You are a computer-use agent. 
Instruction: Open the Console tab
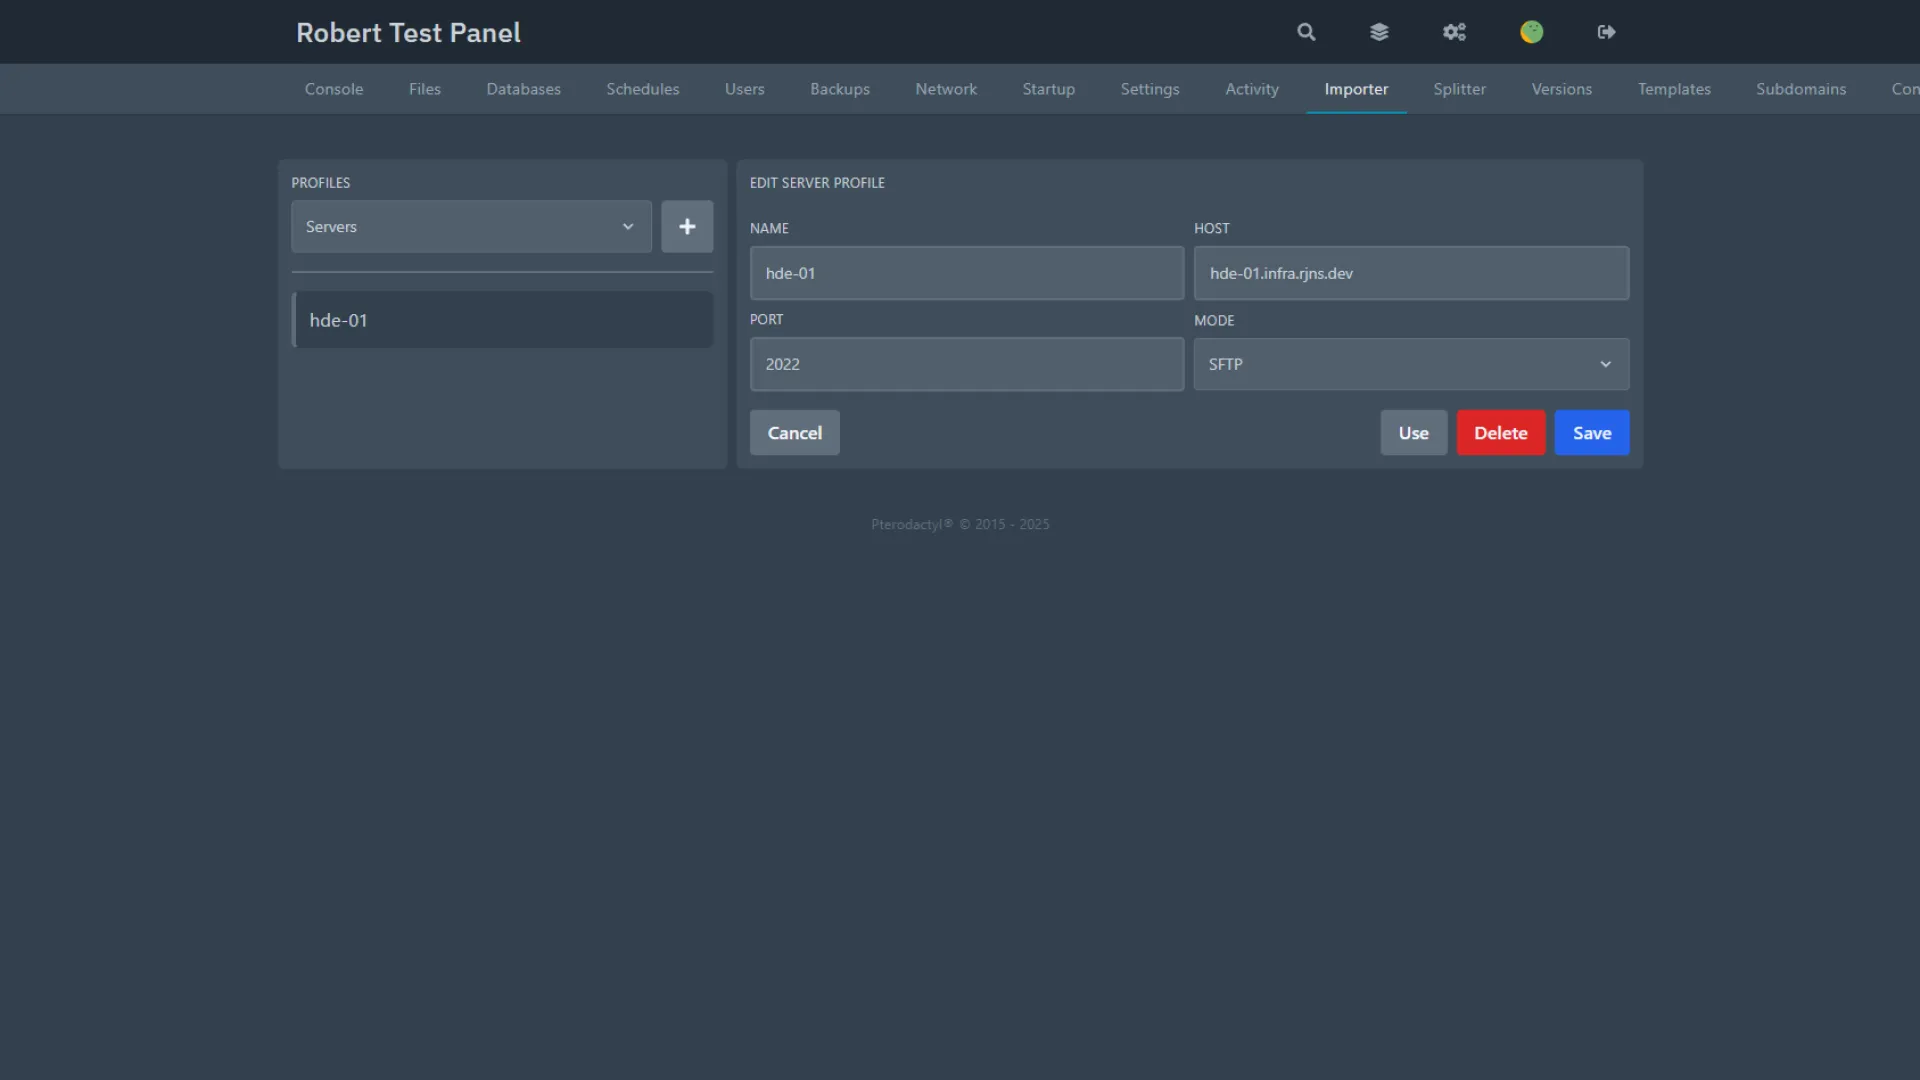coord(334,89)
